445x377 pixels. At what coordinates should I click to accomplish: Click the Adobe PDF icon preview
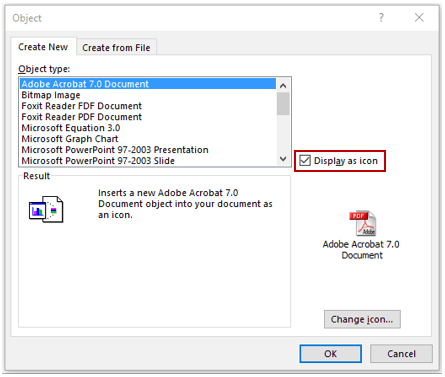coord(363,223)
